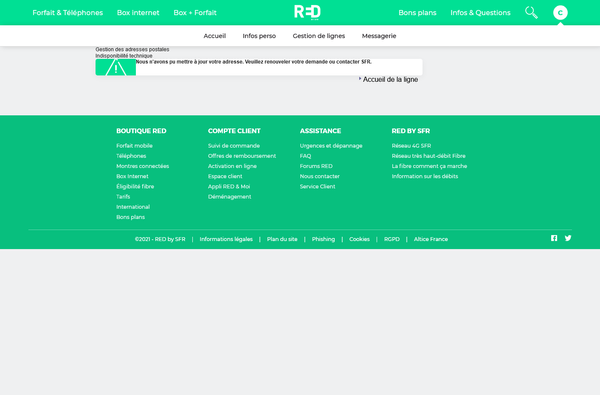The height and width of the screenshot is (395, 600).
Task: Switch to the Accueil tab
Action: coord(215,36)
